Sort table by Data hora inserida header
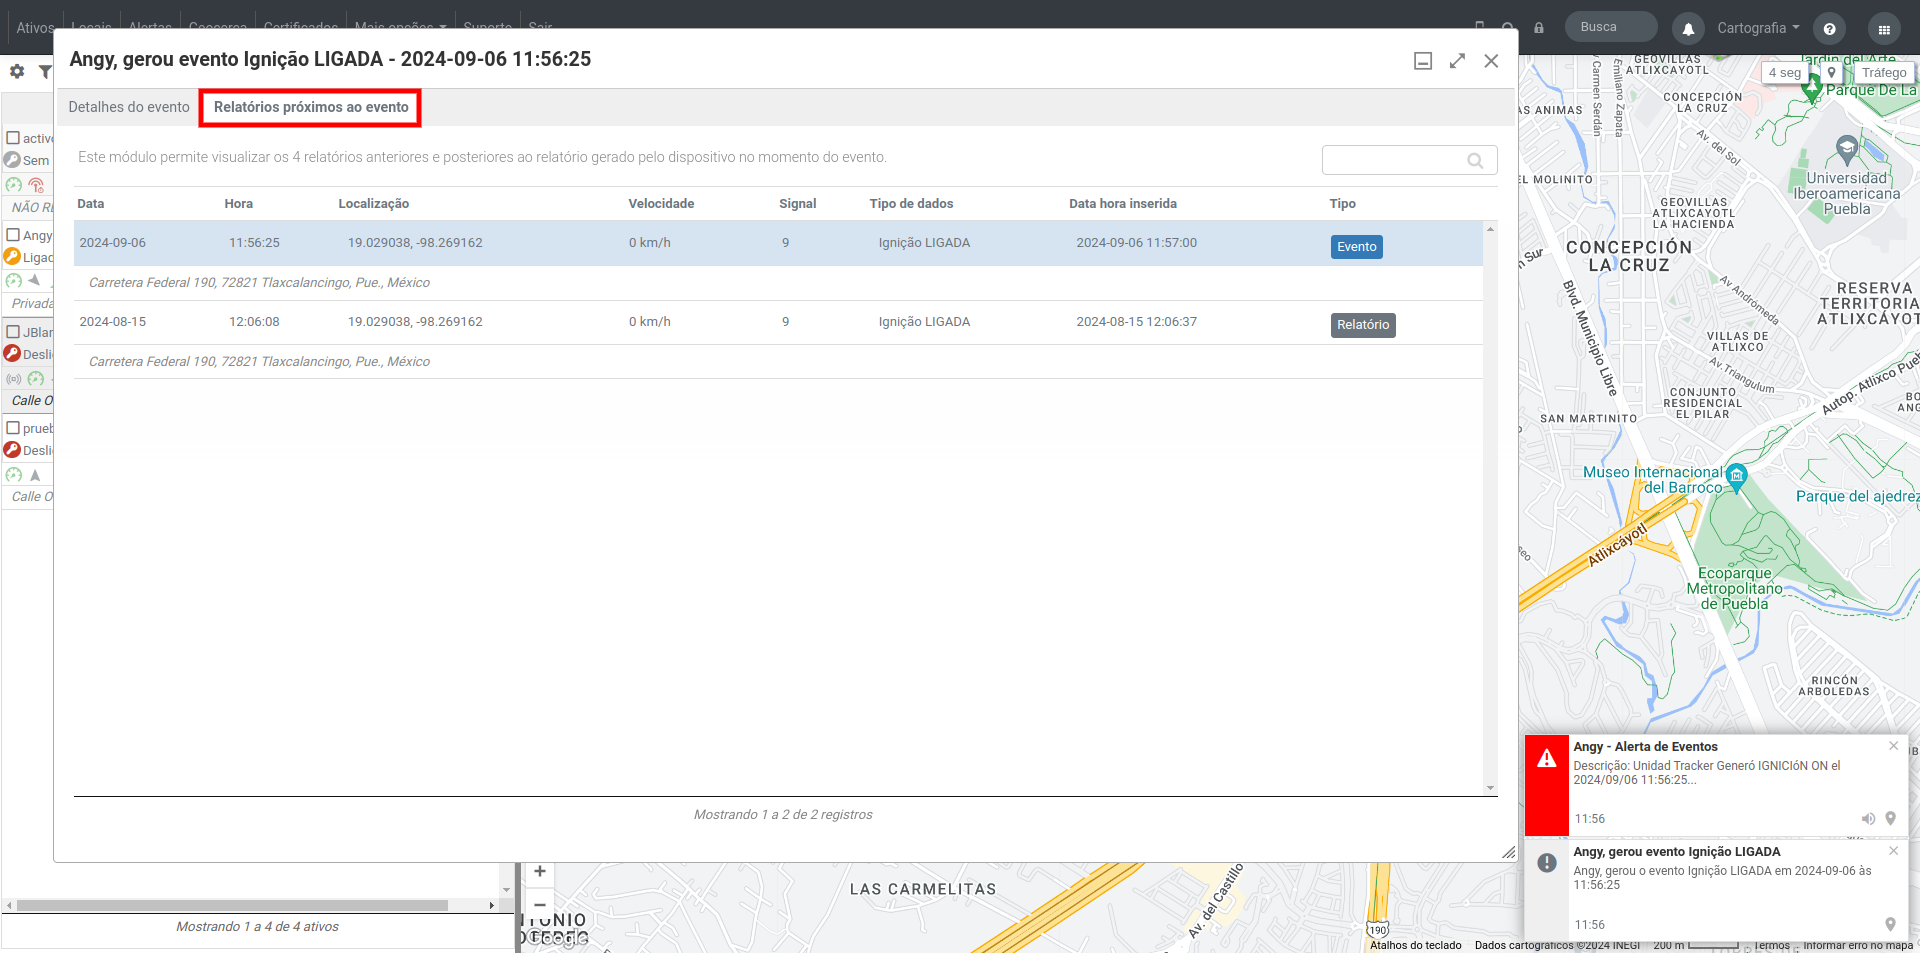The height and width of the screenshot is (953, 1920). click(x=1122, y=204)
